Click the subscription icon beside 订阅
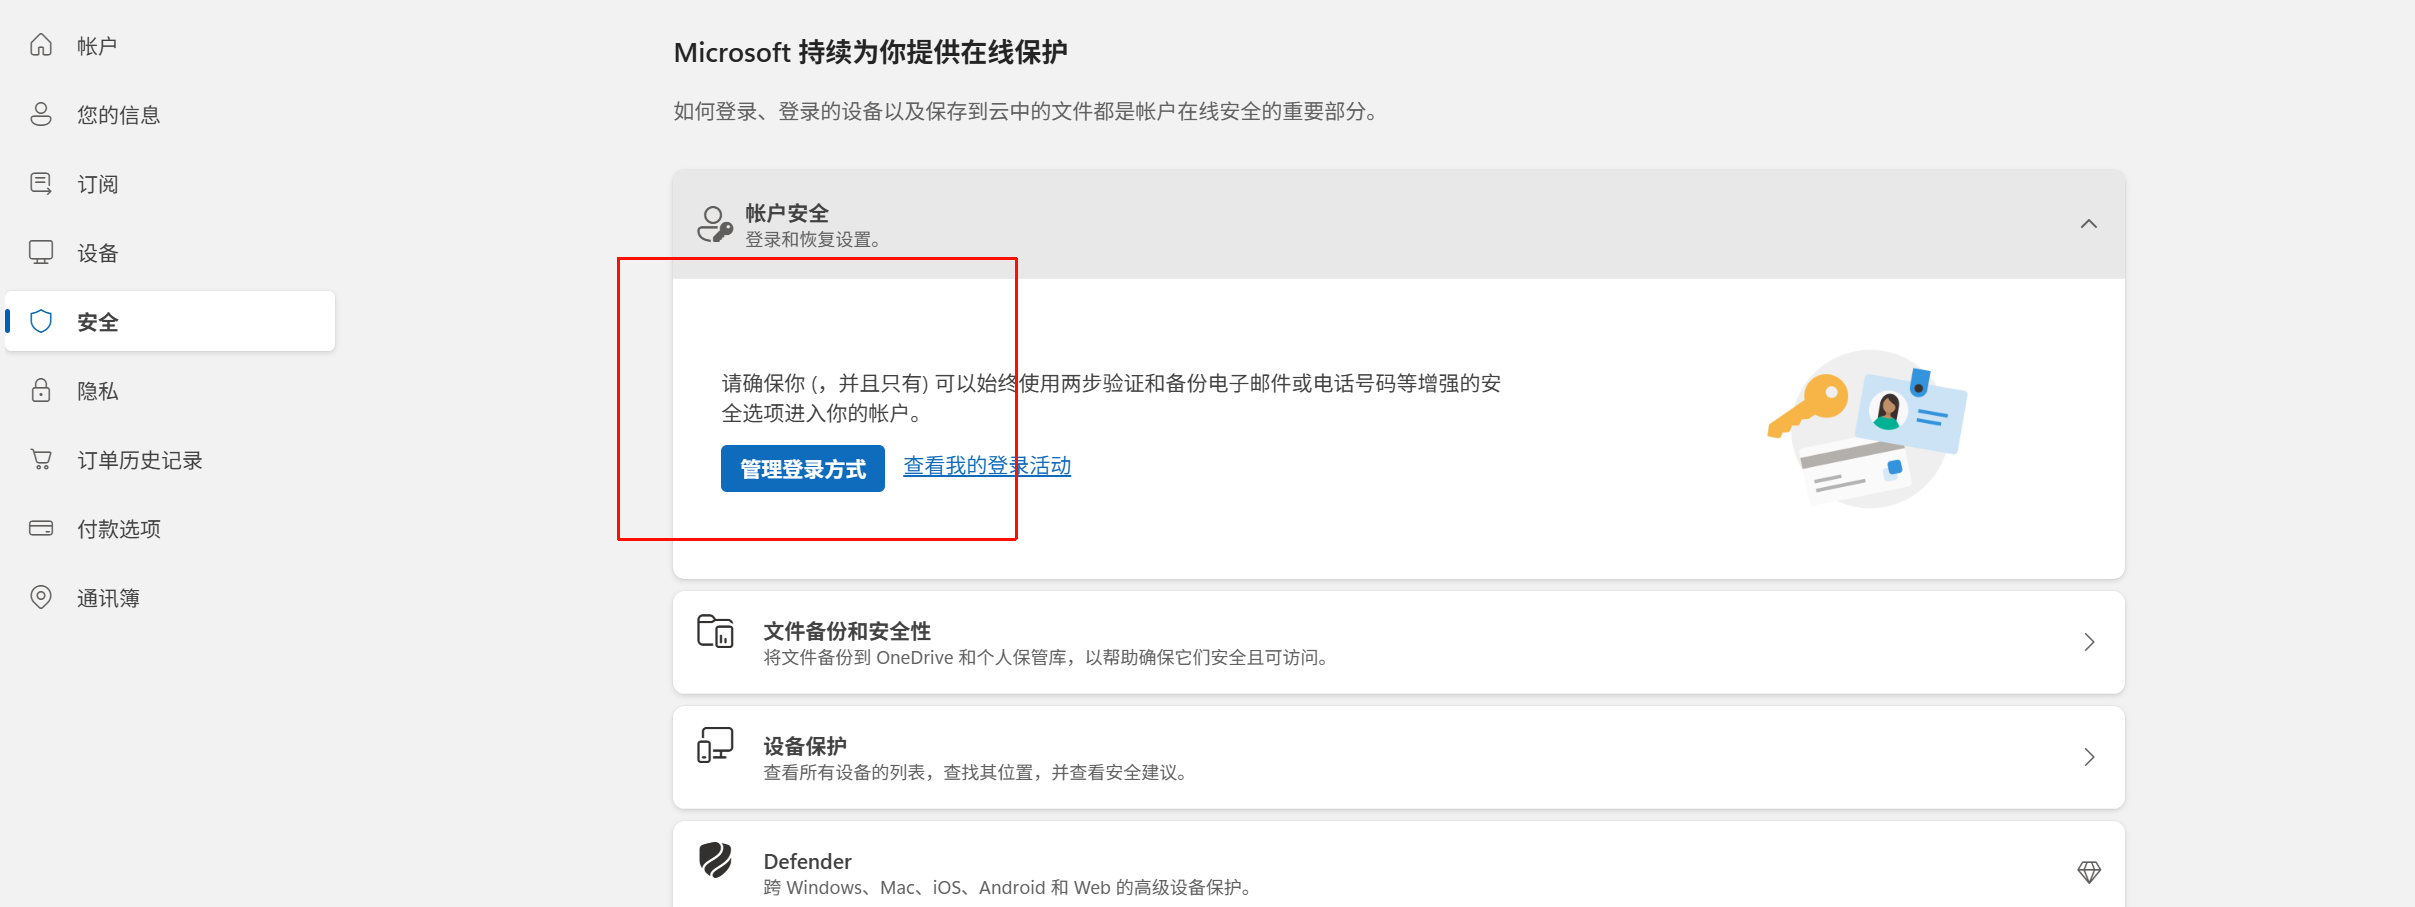The height and width of the screenshot is (907, 2415). point(41,183)
